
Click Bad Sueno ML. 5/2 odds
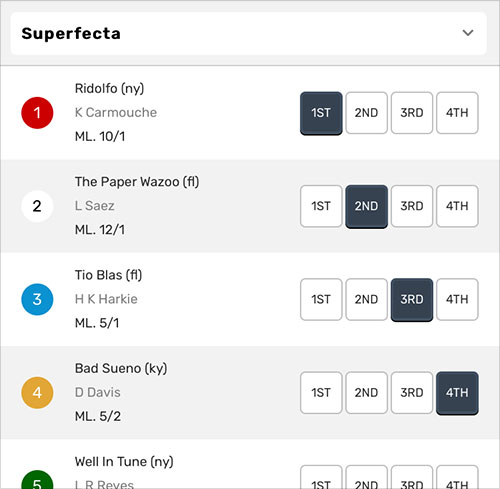pos(98,416)
